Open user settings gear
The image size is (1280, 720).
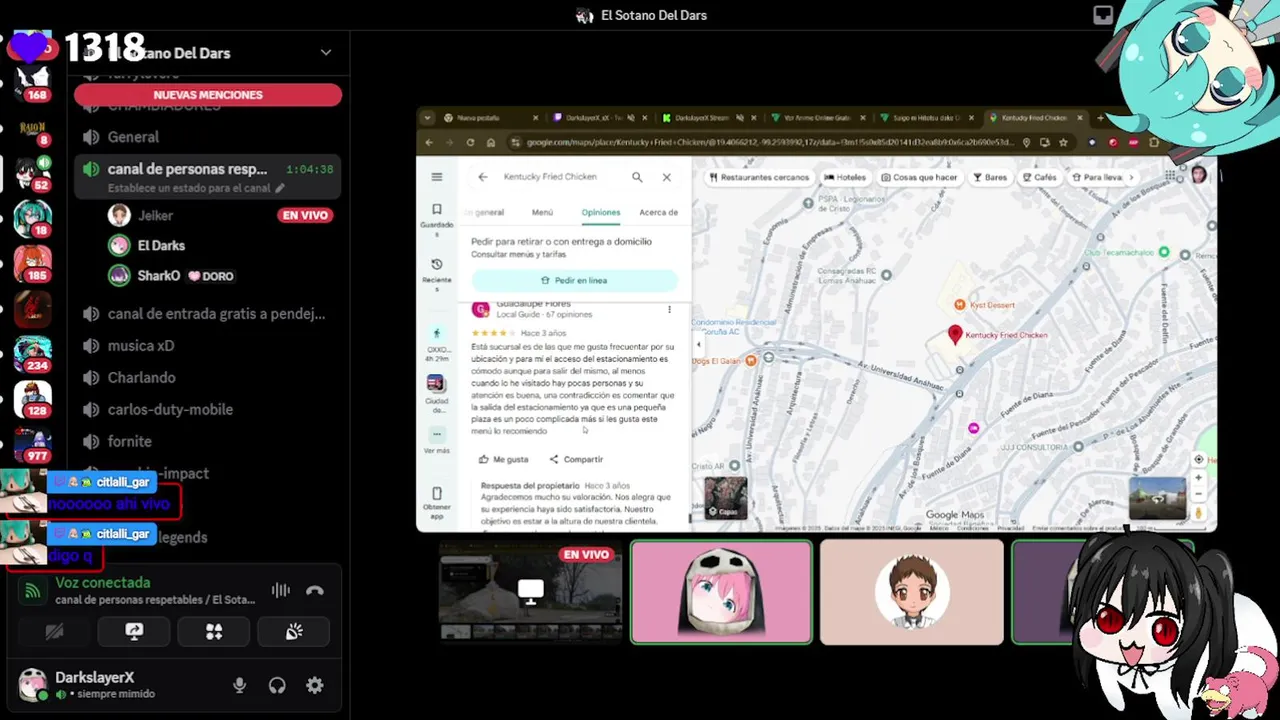[x=315, y=685]
